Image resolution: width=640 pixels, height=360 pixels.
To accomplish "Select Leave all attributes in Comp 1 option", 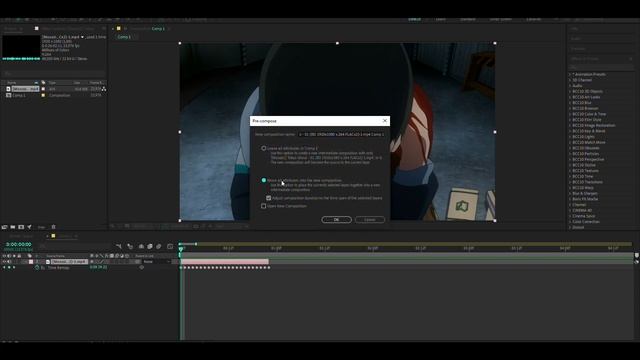I will point(264,148).
